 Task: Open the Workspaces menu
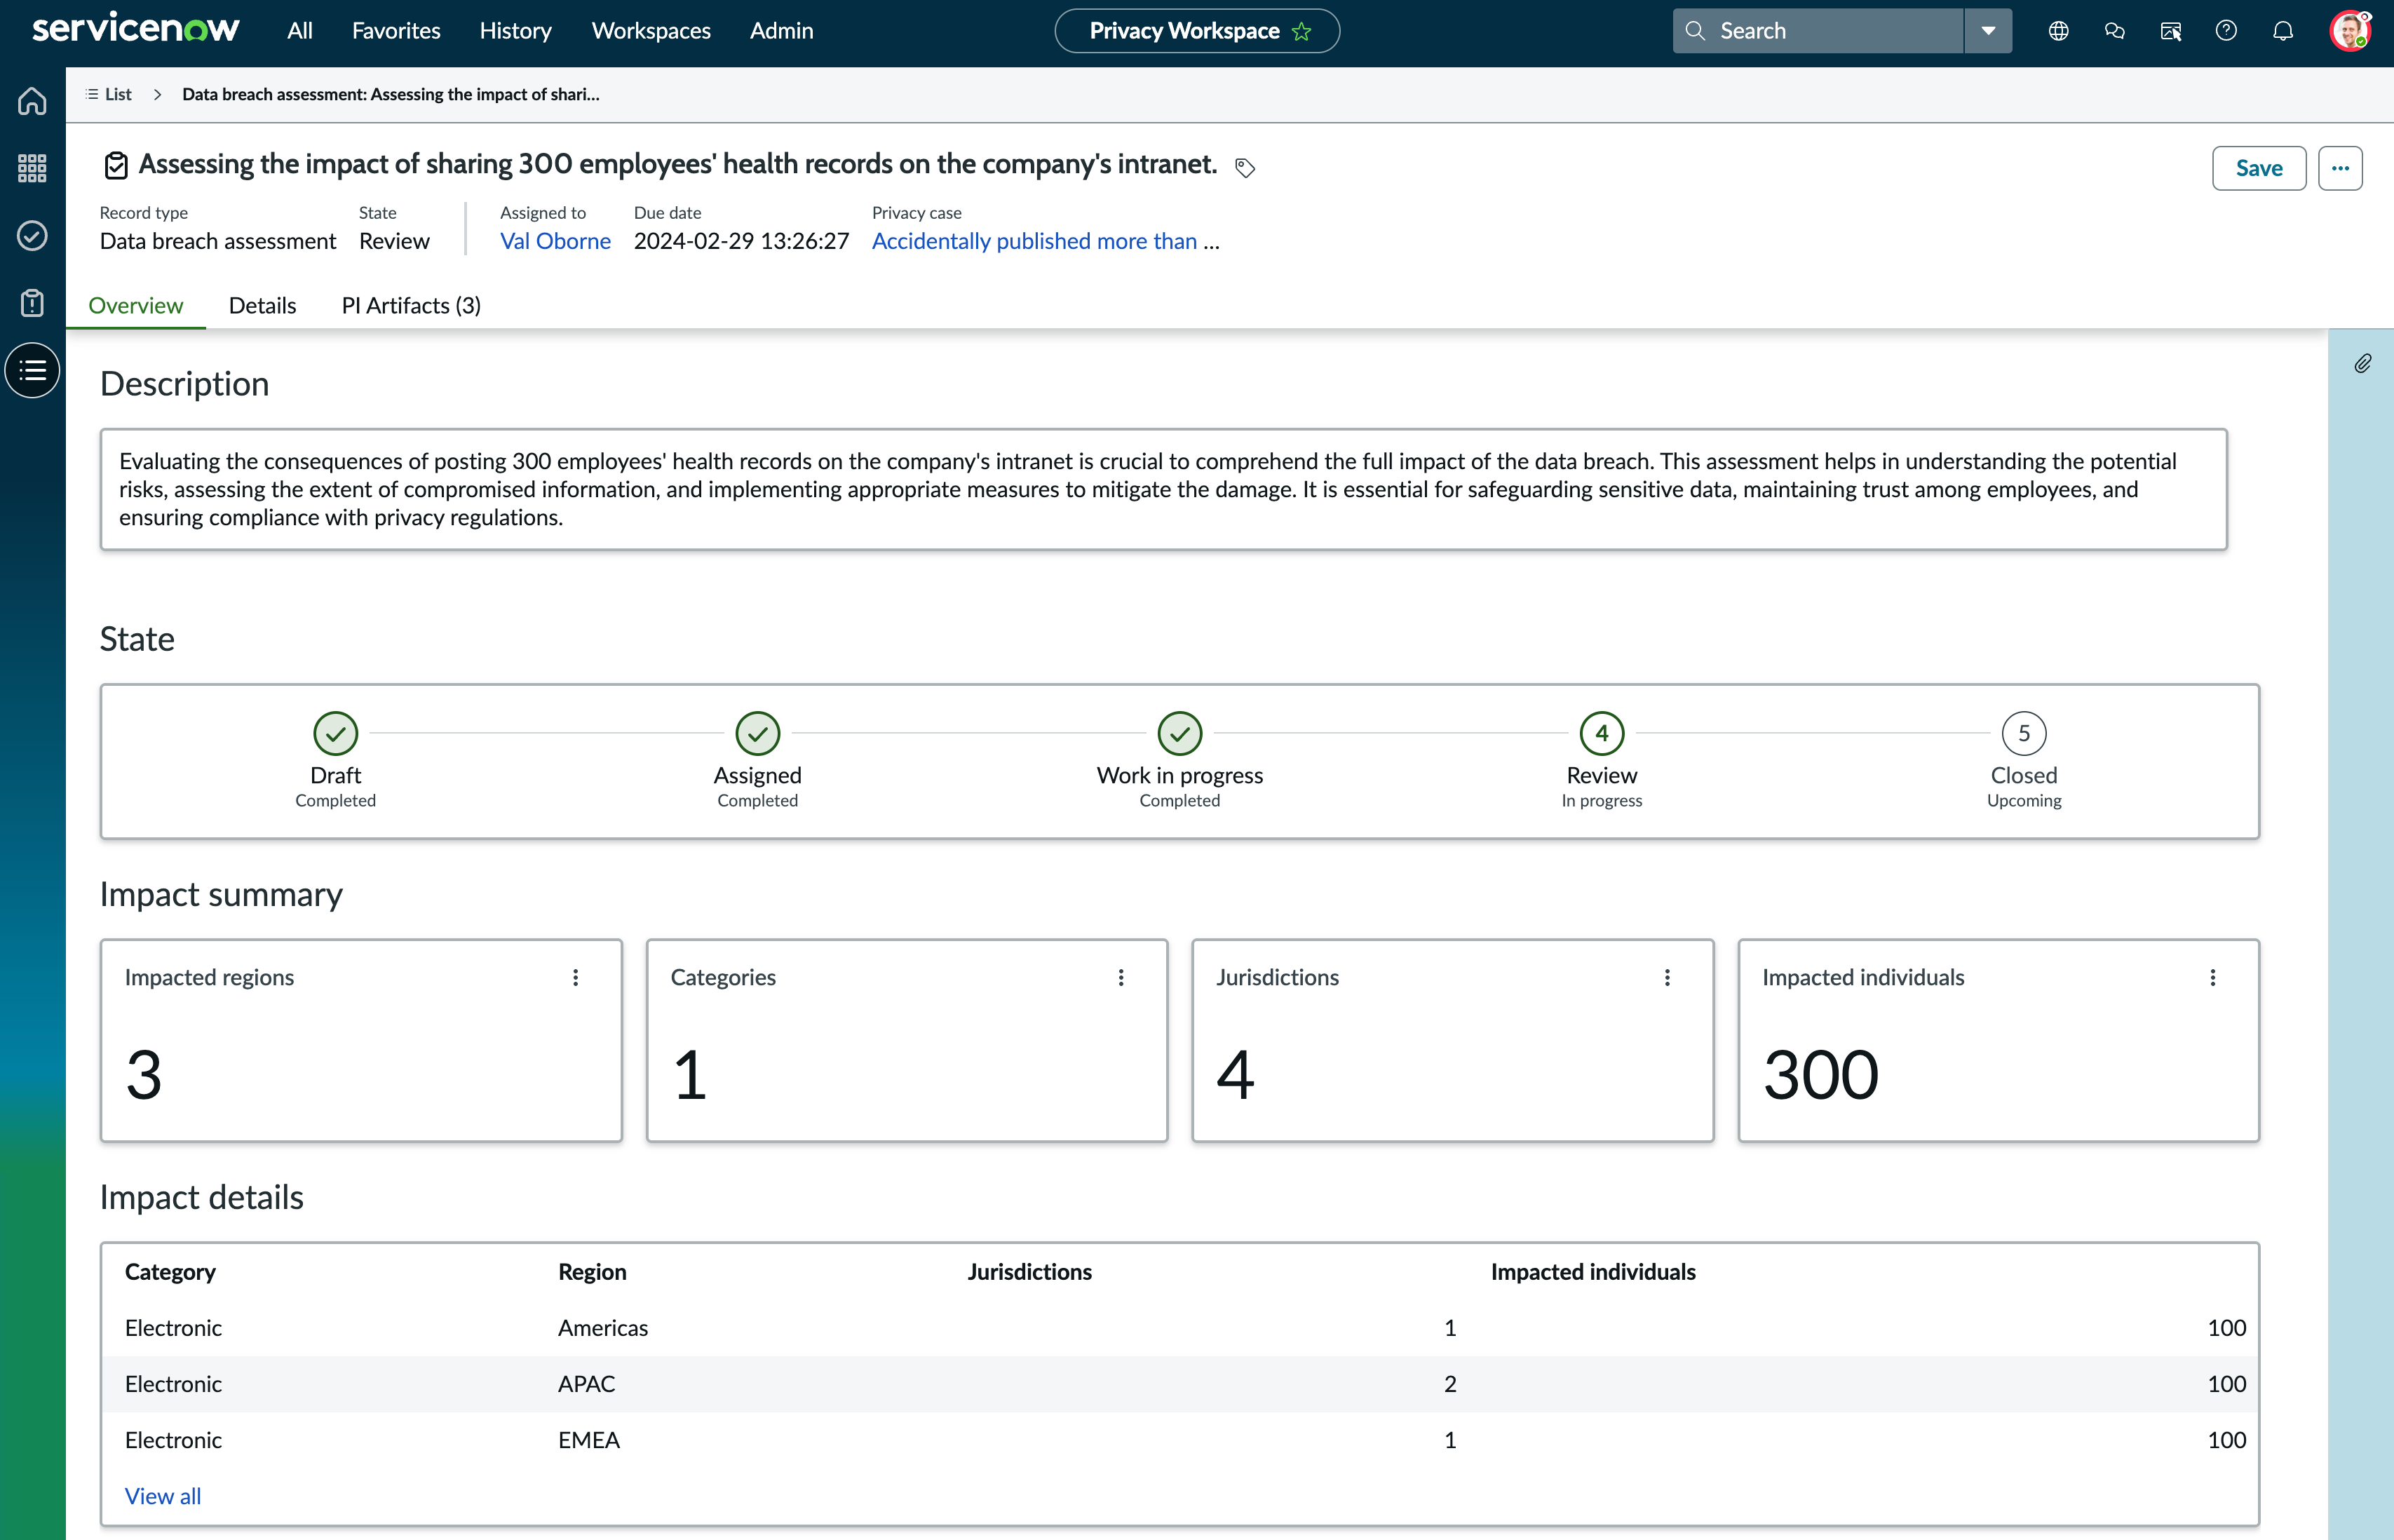tap(651, 31)
